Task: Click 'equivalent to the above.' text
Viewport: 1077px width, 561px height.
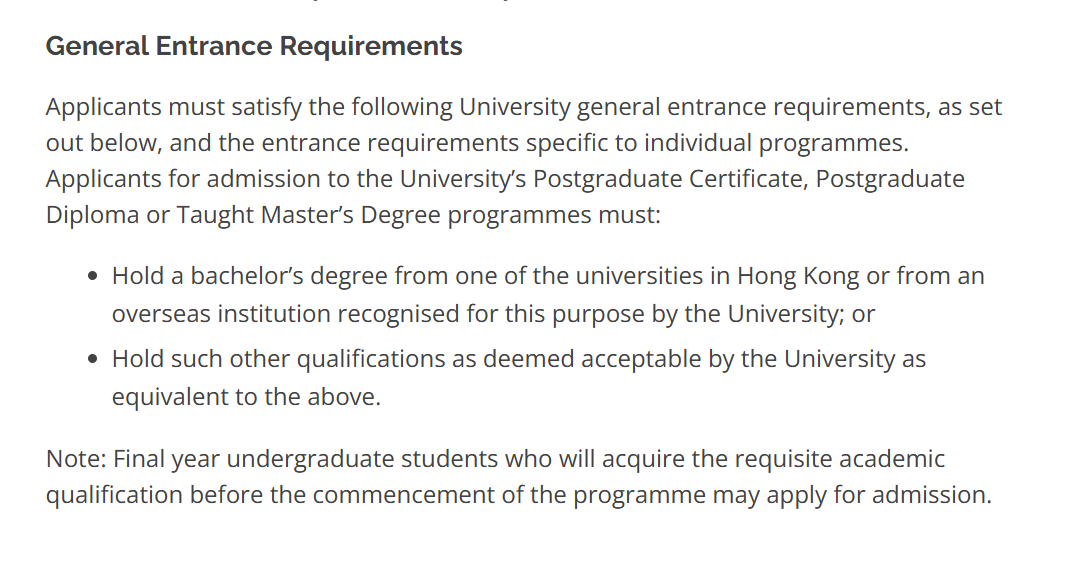Action: 247,397
